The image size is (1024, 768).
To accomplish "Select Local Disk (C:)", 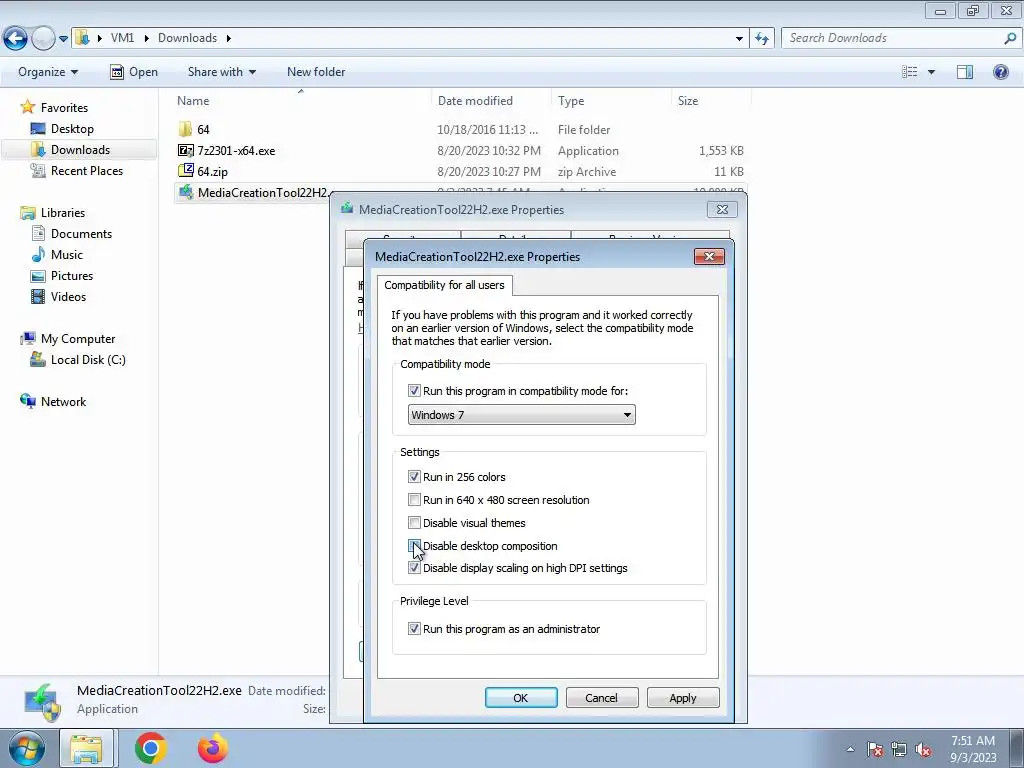I will point(88,360).
